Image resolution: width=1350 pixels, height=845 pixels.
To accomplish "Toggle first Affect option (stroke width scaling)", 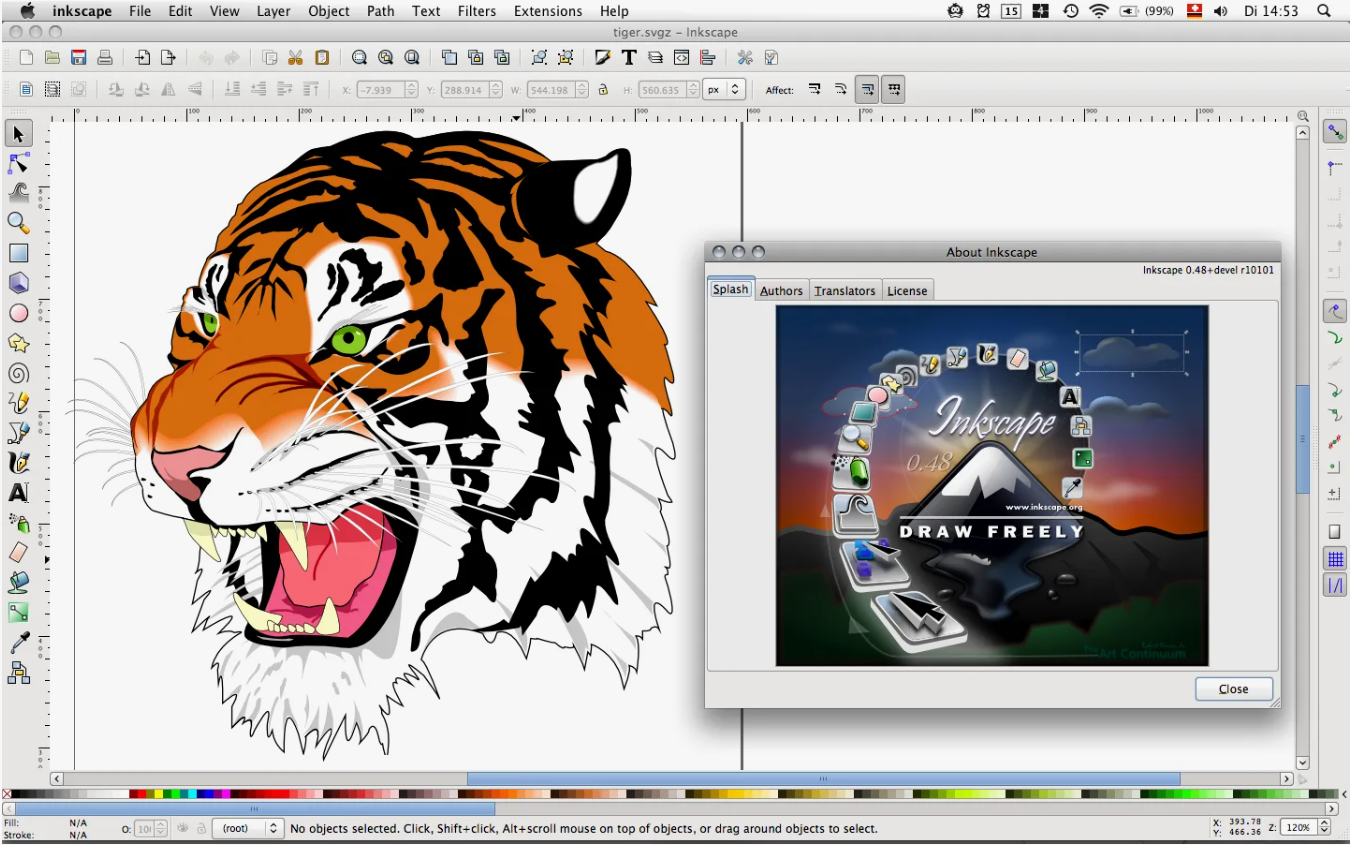I will [814, 89].
